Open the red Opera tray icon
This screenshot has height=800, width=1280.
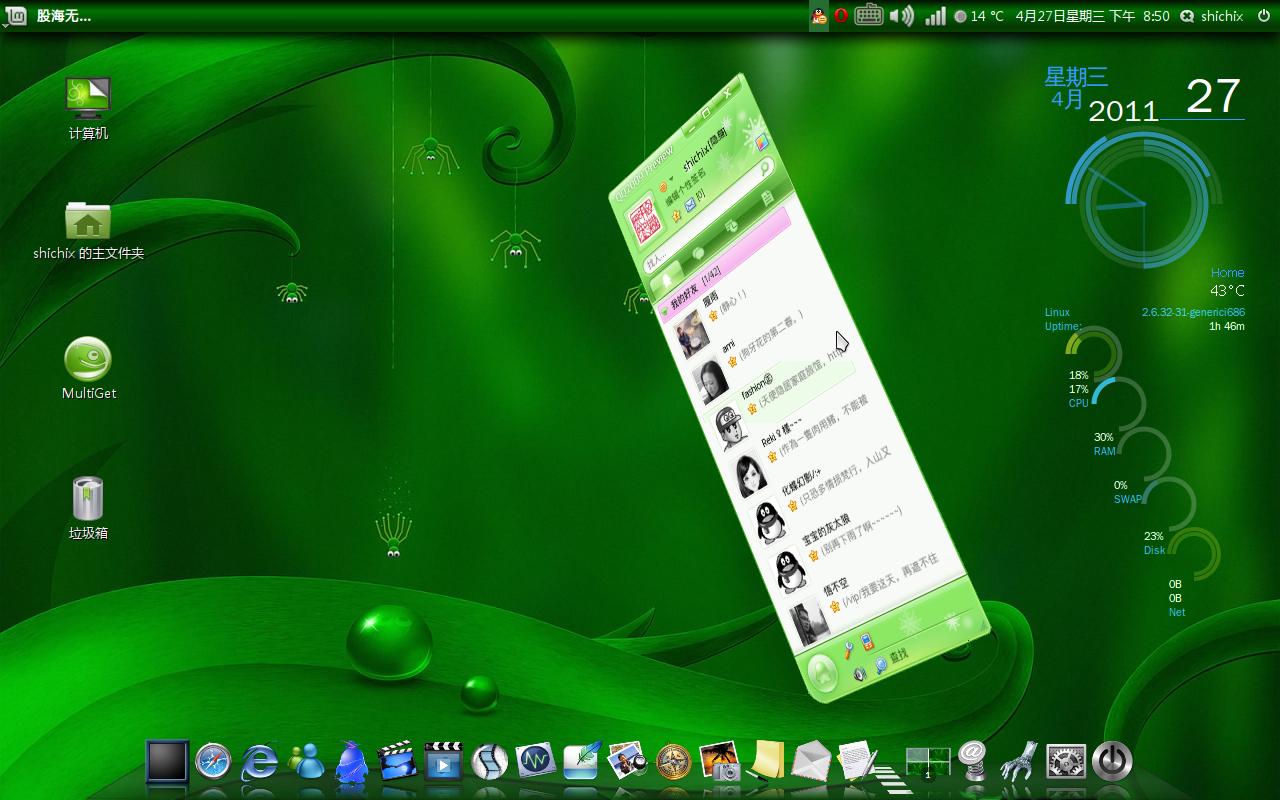point(841,16)
